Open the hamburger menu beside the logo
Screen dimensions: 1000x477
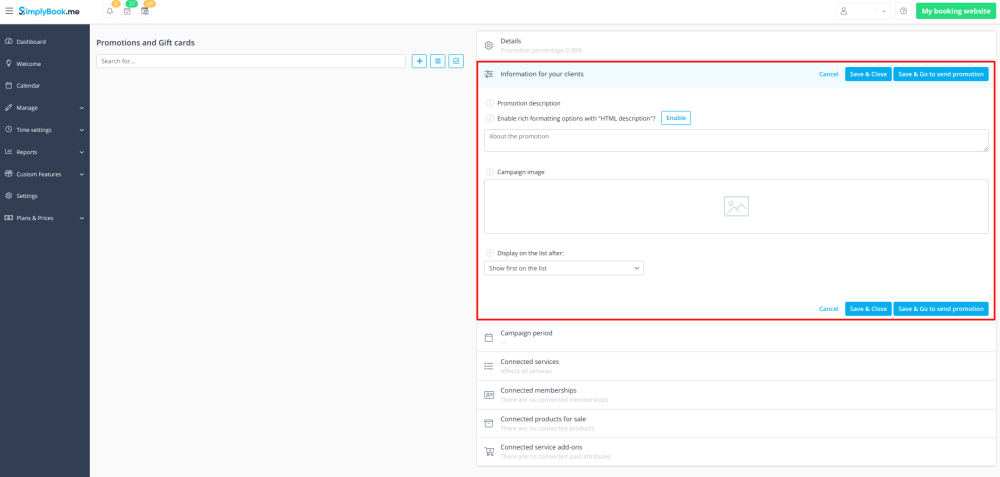(x=9, y=11)
